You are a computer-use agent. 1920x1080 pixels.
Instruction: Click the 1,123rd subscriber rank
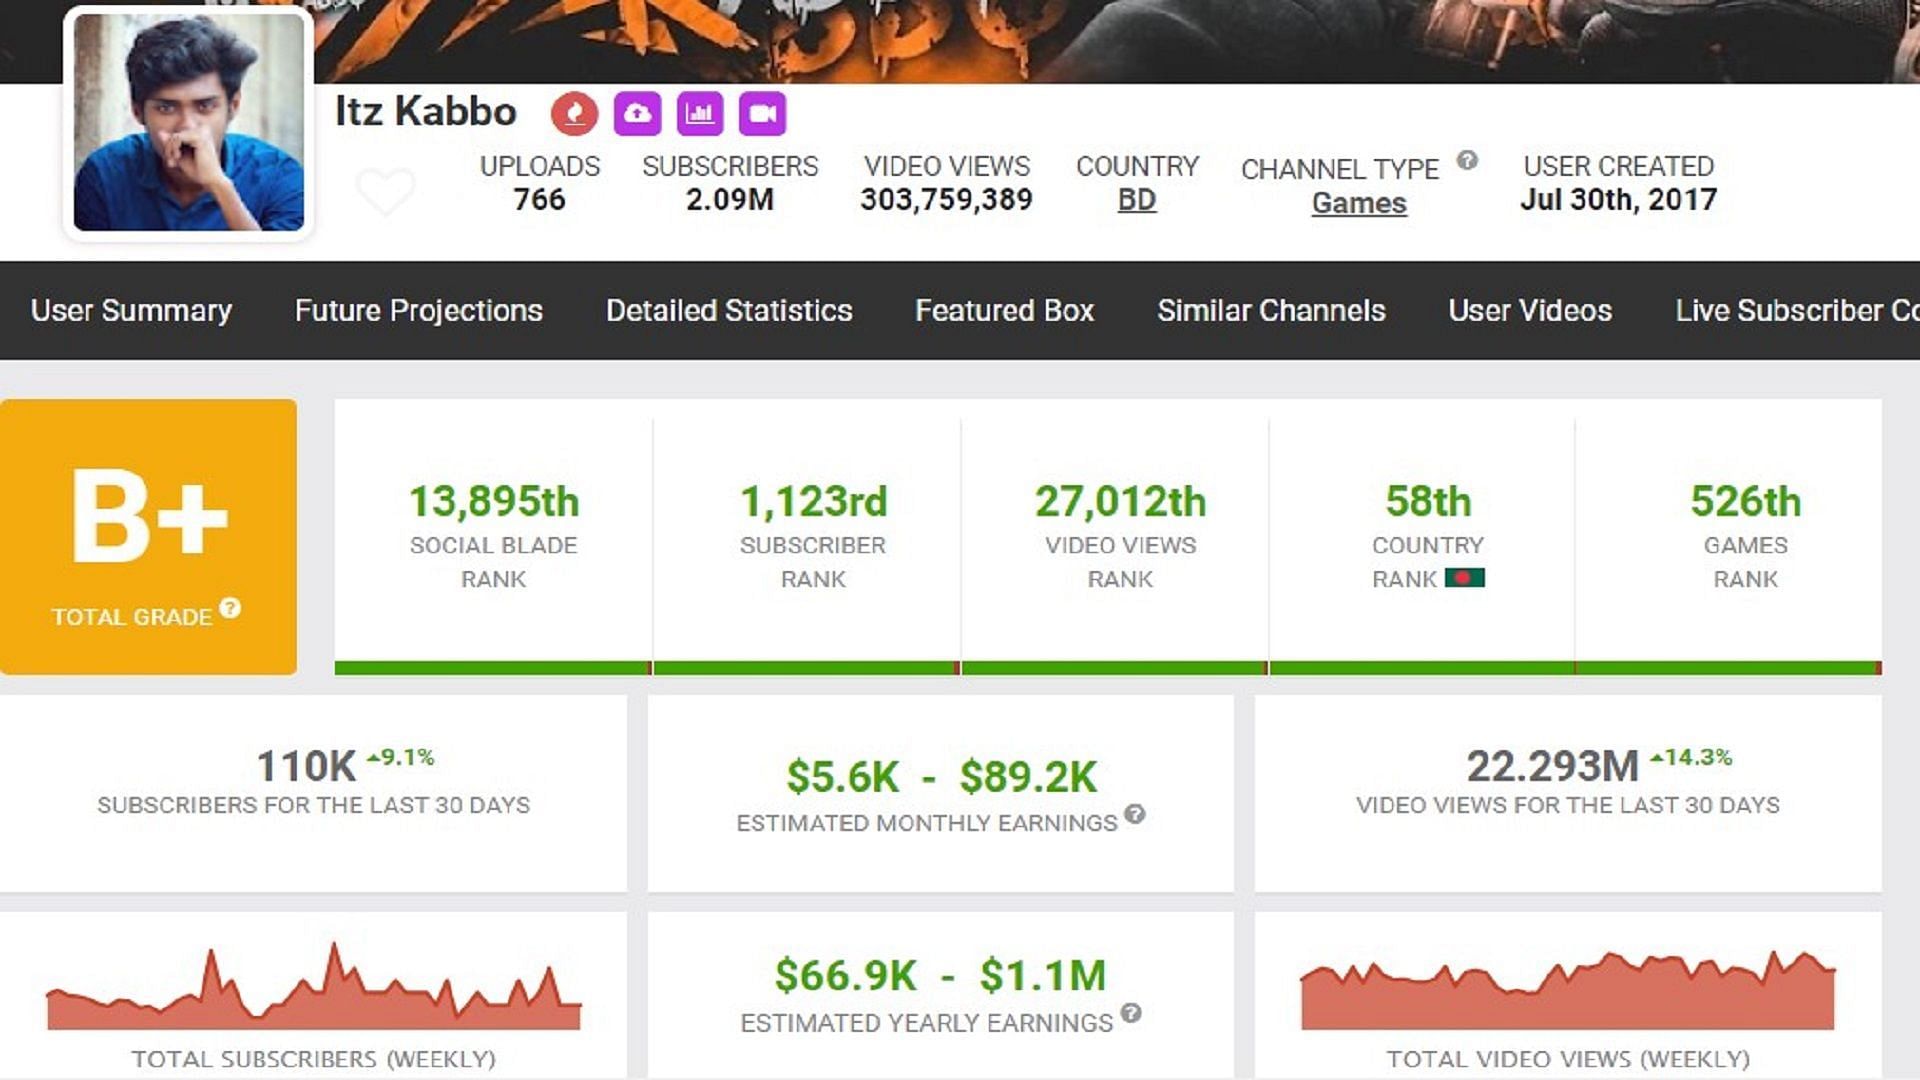click(x=813, y=501)
